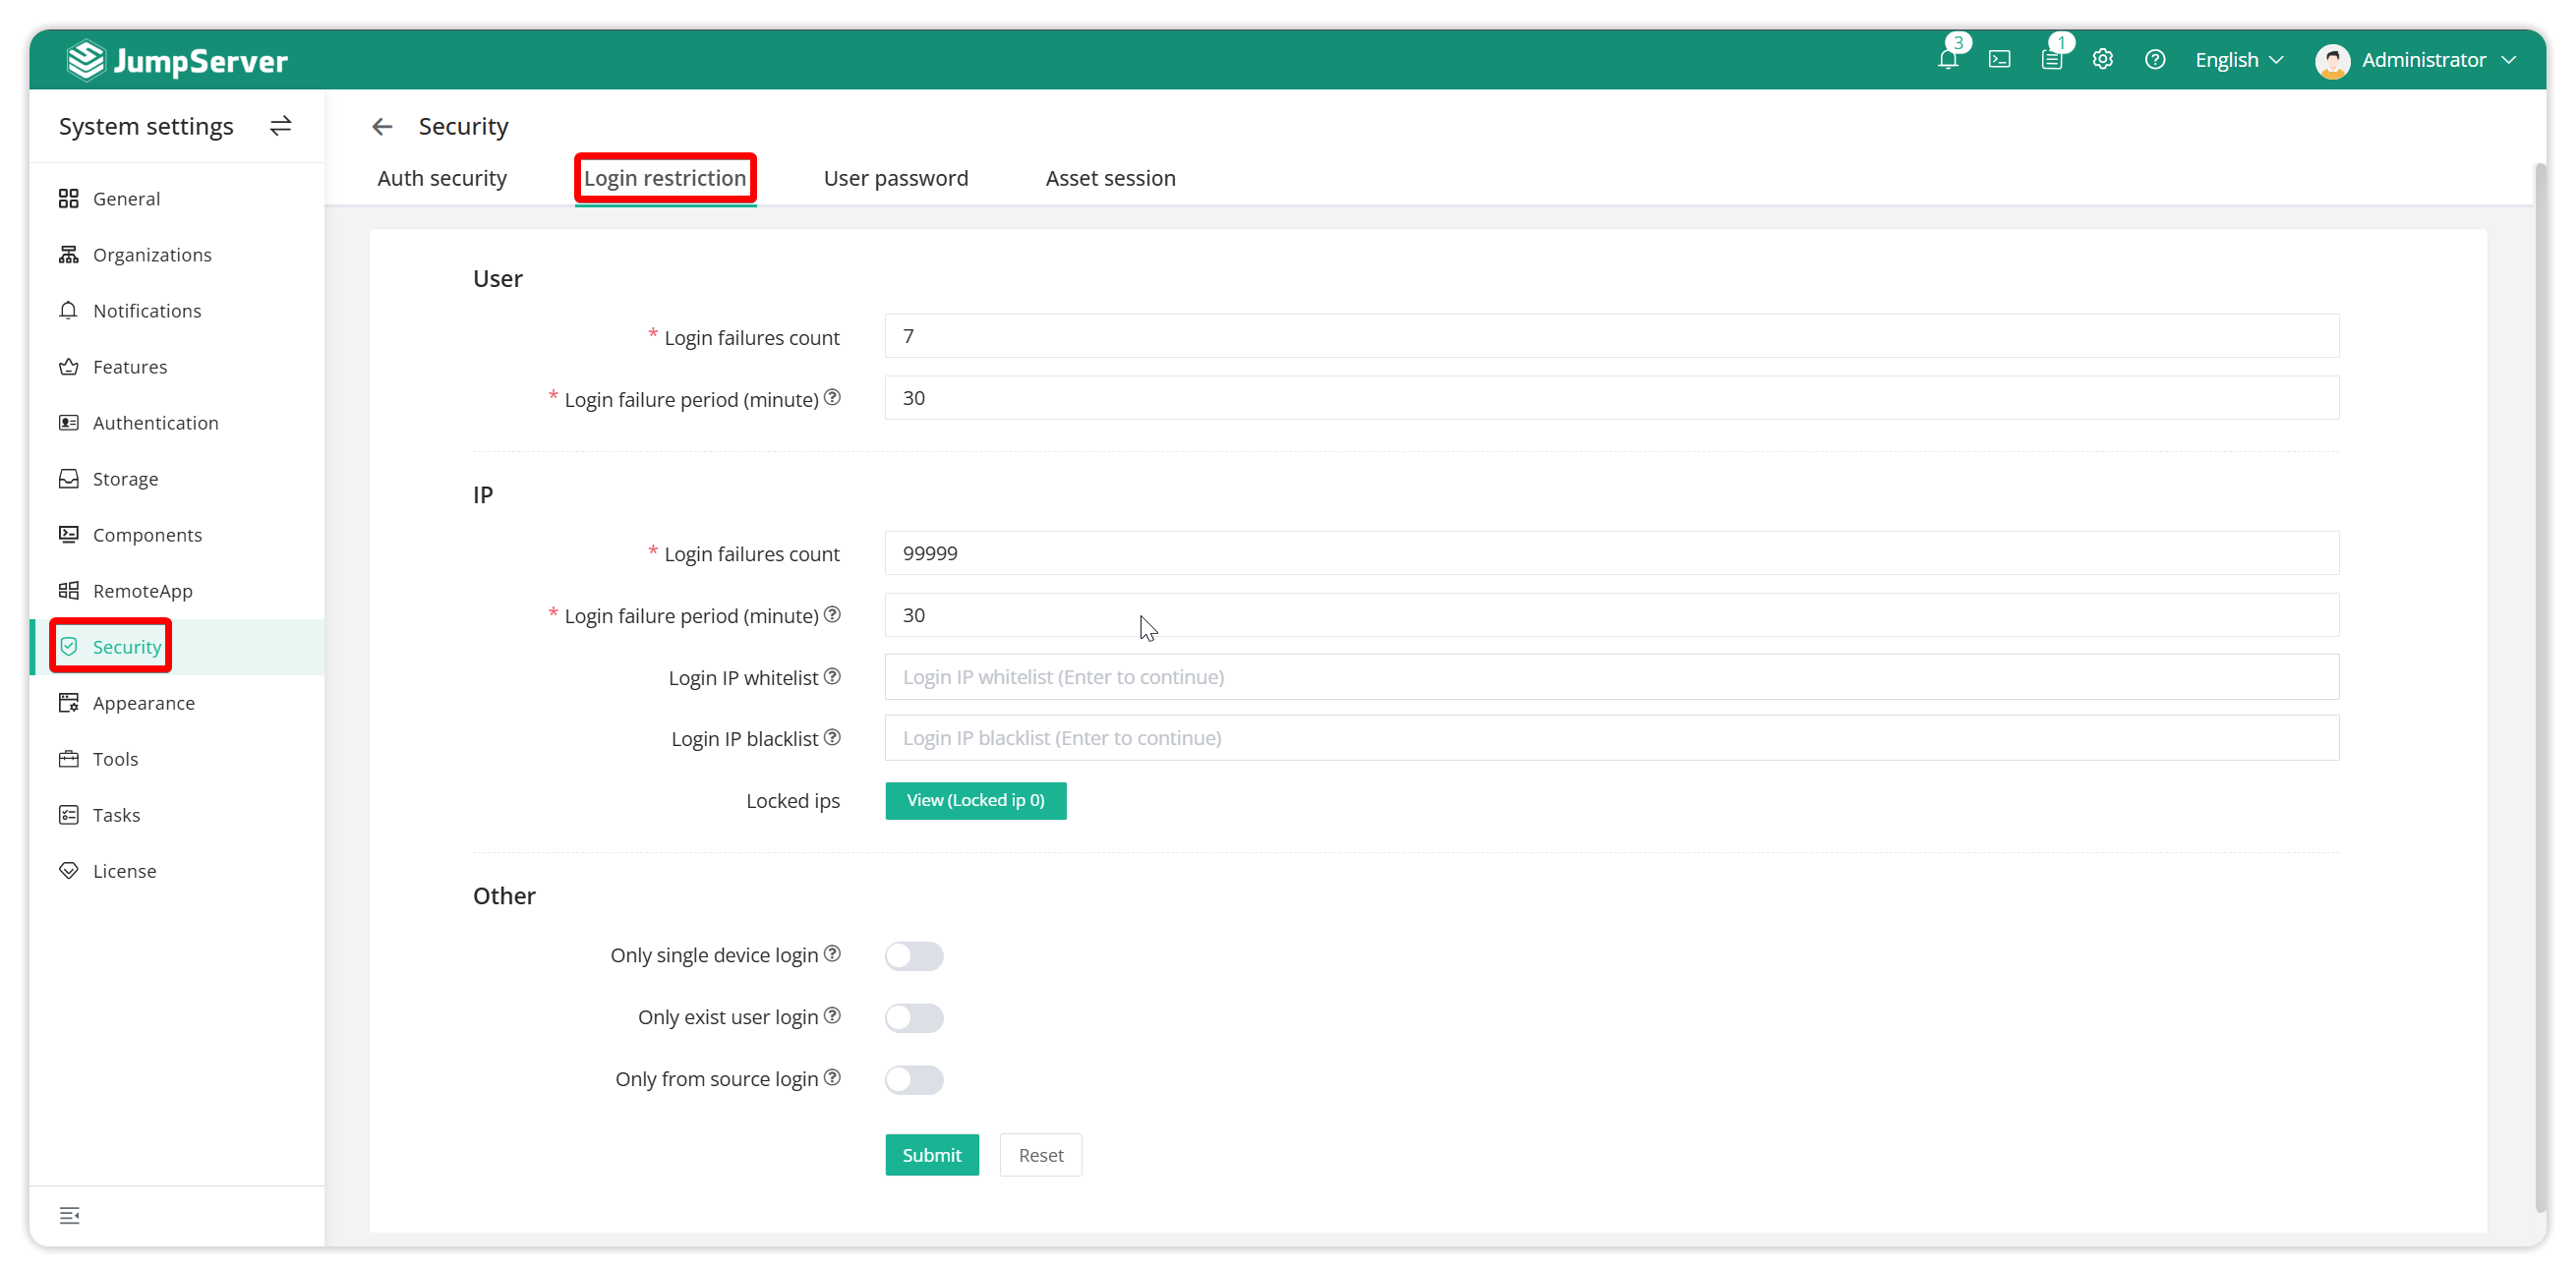Image resolution: width=2576 pixels, height=1266 pixels.
Task: Open system settings gear icon
Action: click(x=2102, y=59)
